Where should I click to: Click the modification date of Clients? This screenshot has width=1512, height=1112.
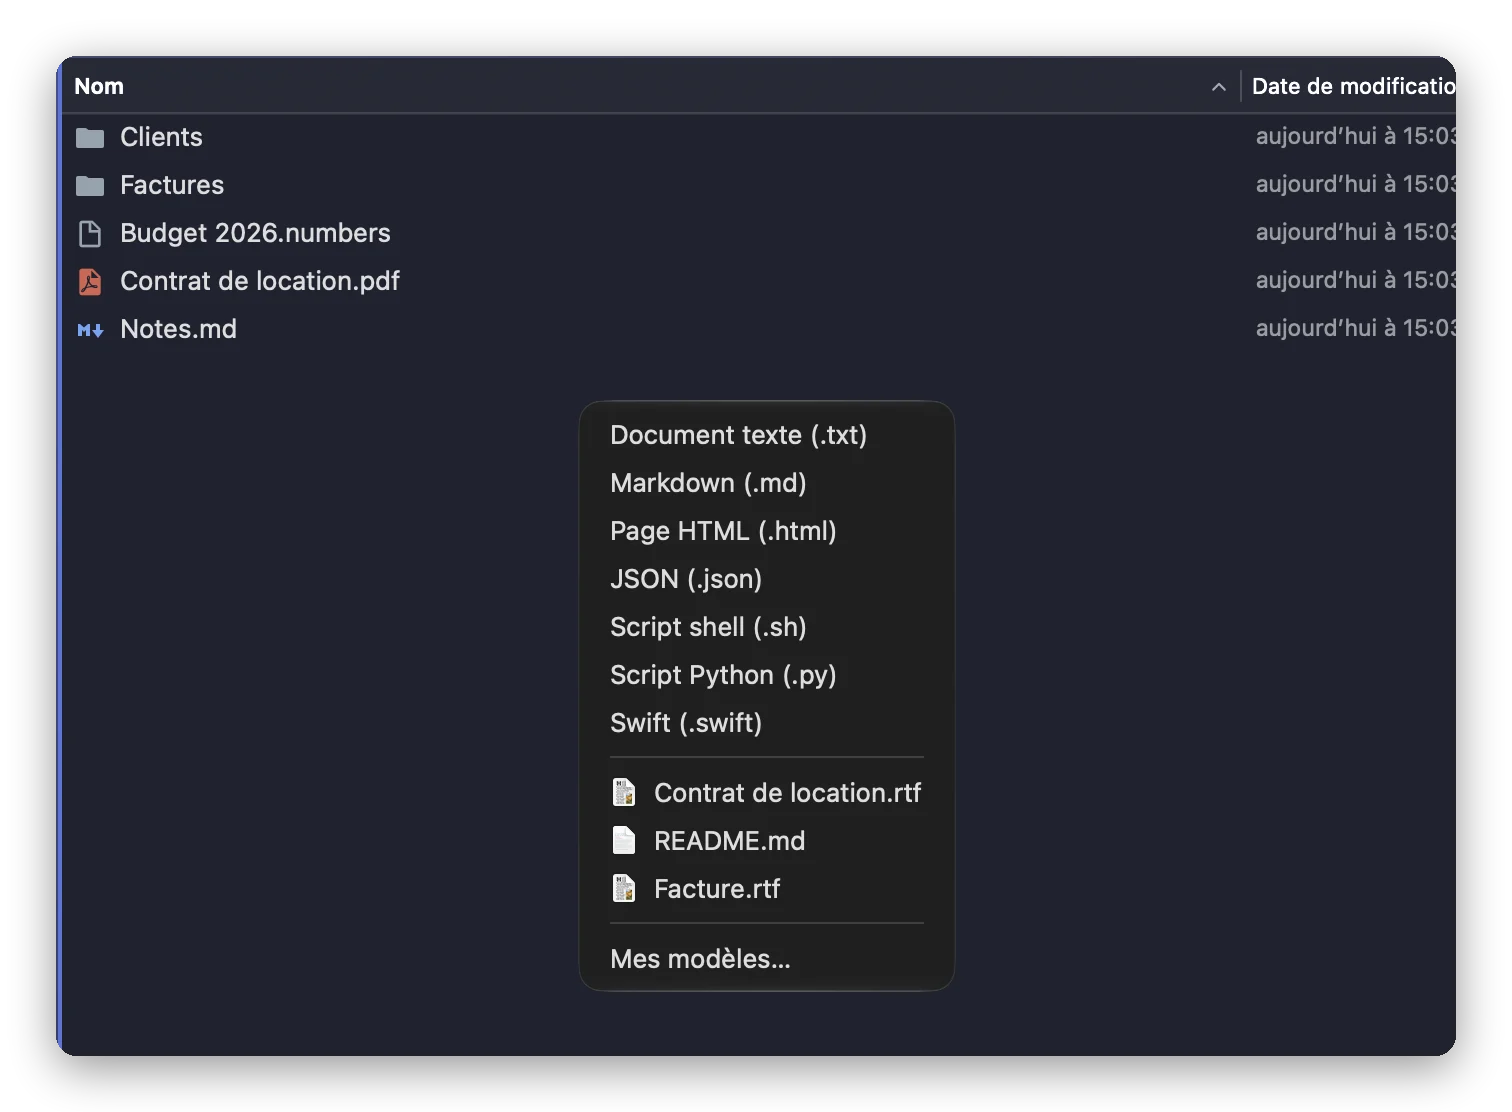pos(1355,136)
